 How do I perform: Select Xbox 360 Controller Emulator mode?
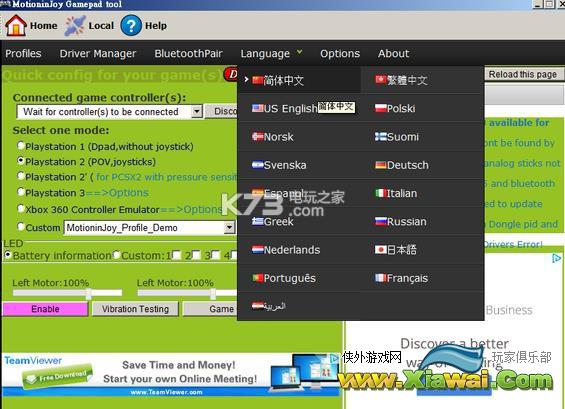click(x=21, y=208)
